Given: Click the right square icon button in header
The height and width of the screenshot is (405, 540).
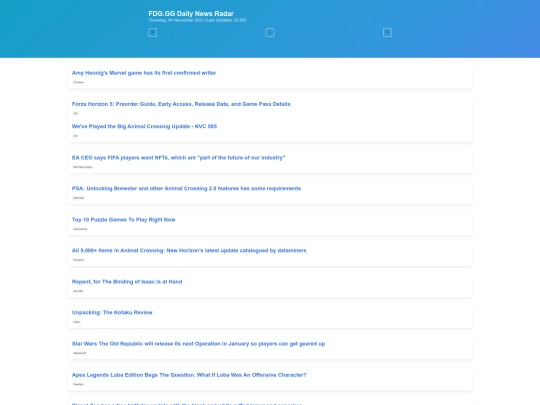Looking at the screenshot, I should (x=387, y=33).
